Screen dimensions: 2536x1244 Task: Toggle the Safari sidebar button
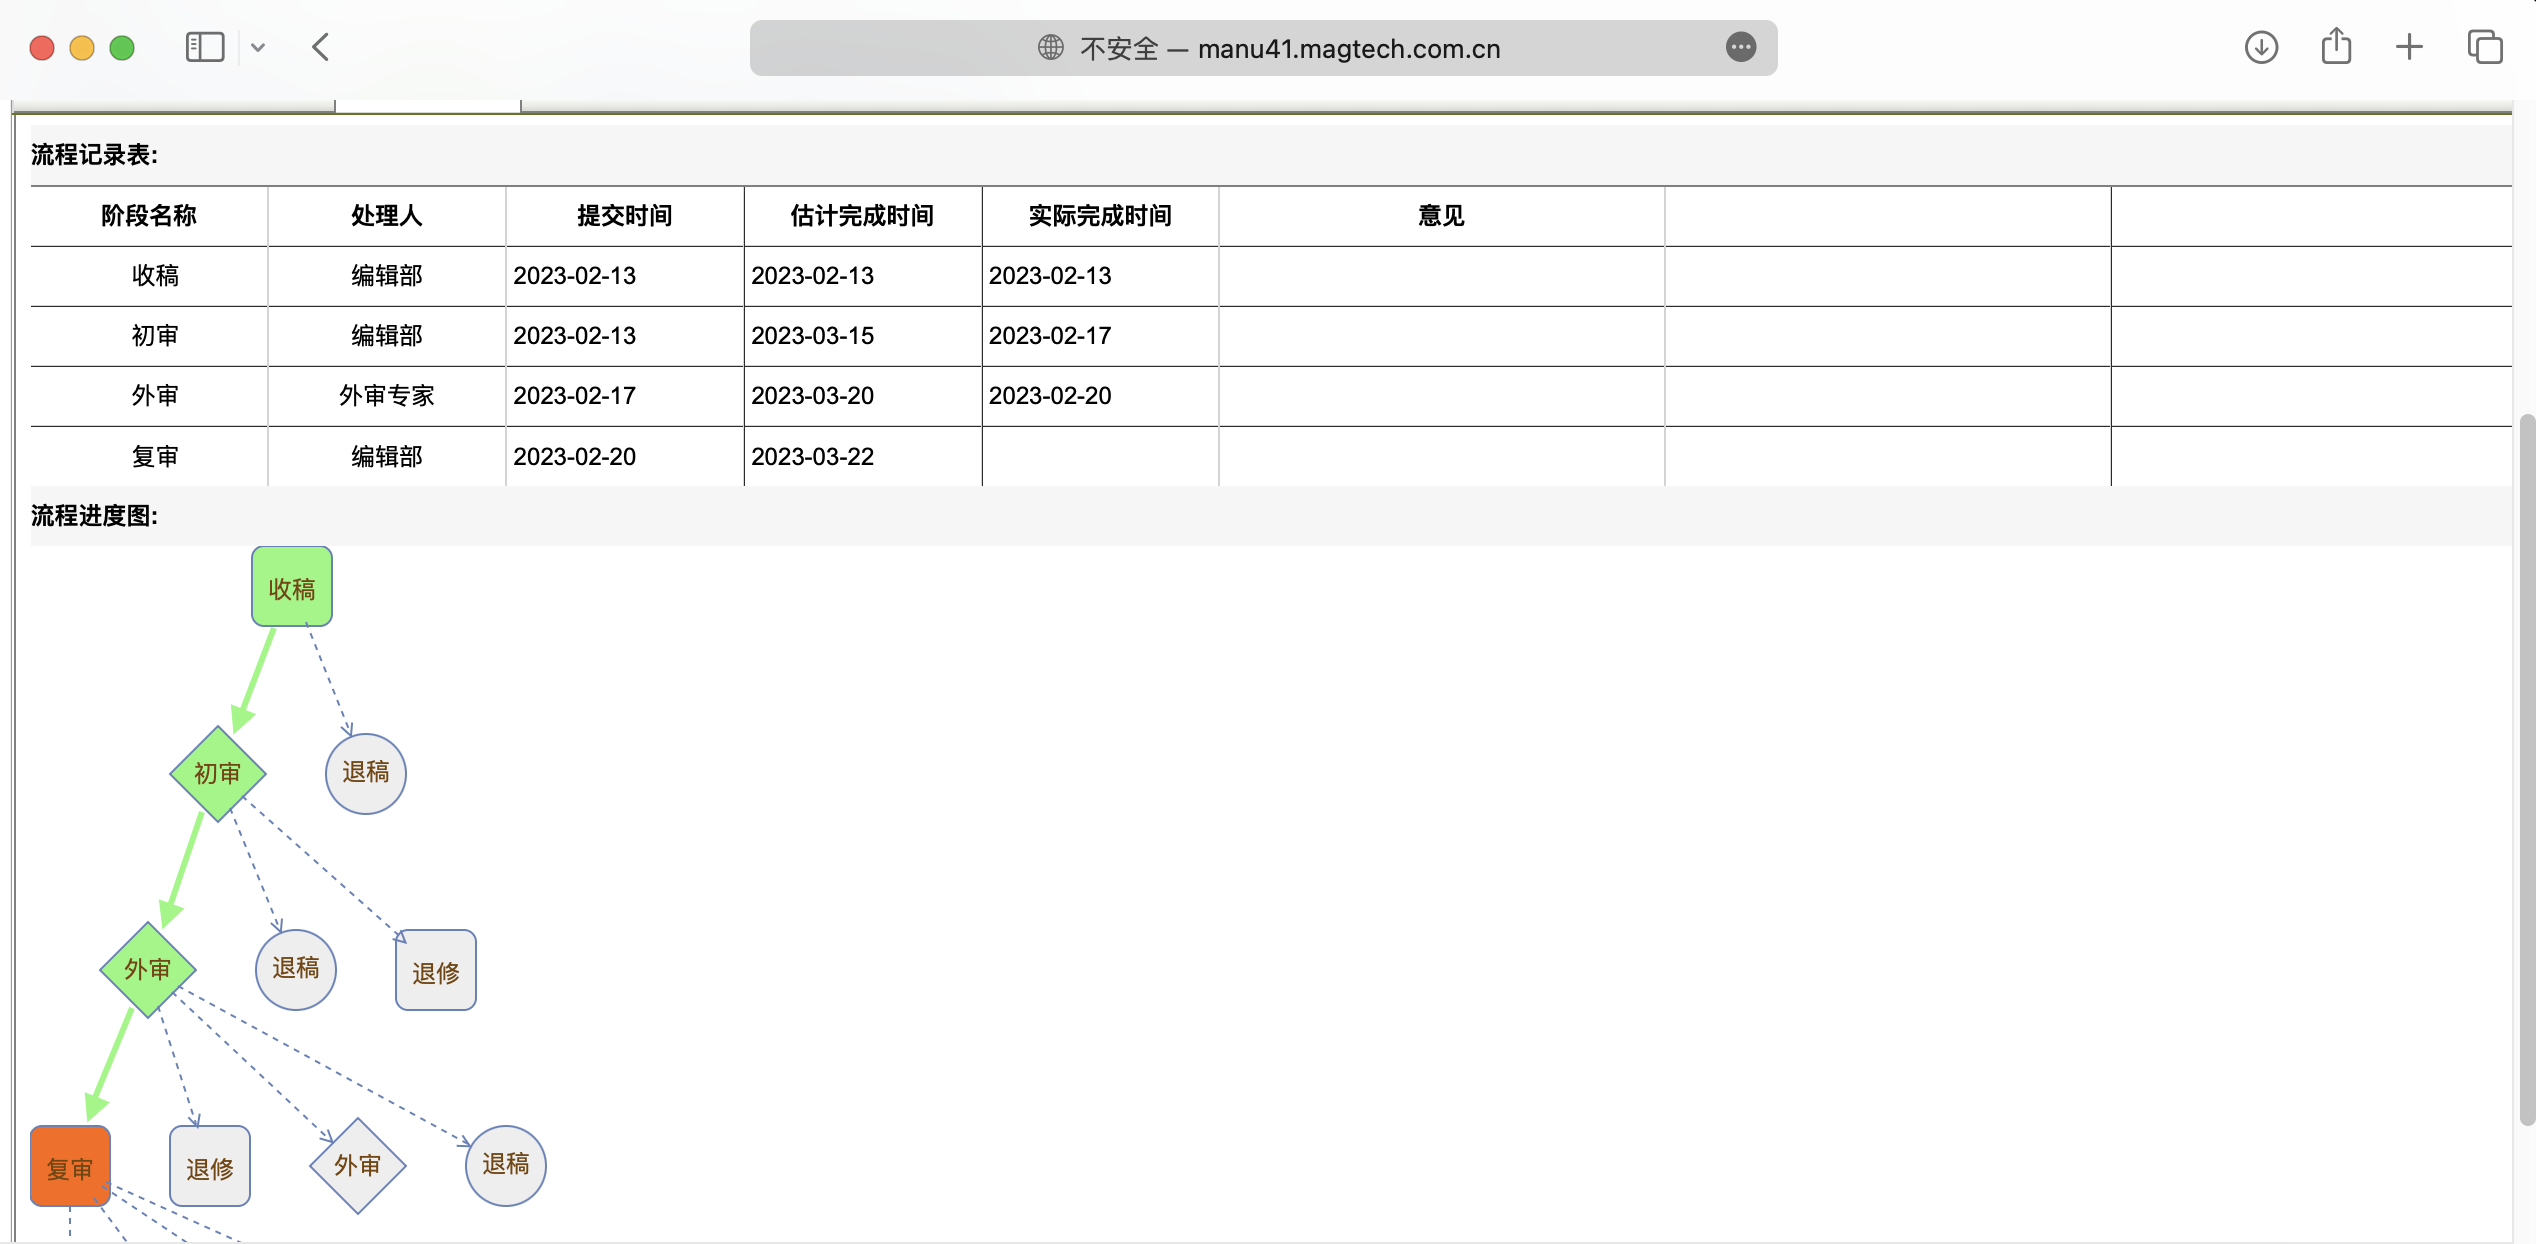(x=205, y=47)
